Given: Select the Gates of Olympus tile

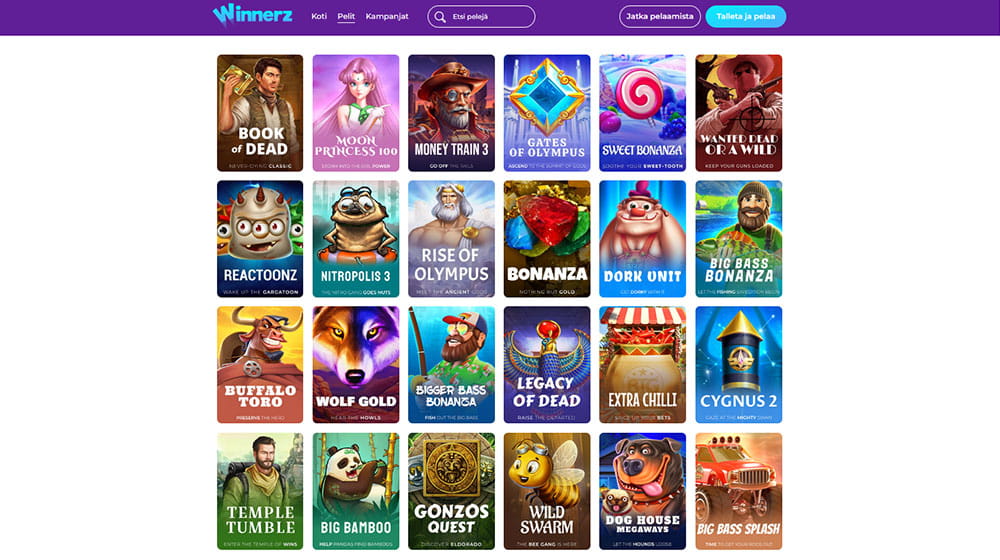Looking at the screenshot, I should [547, 113].
